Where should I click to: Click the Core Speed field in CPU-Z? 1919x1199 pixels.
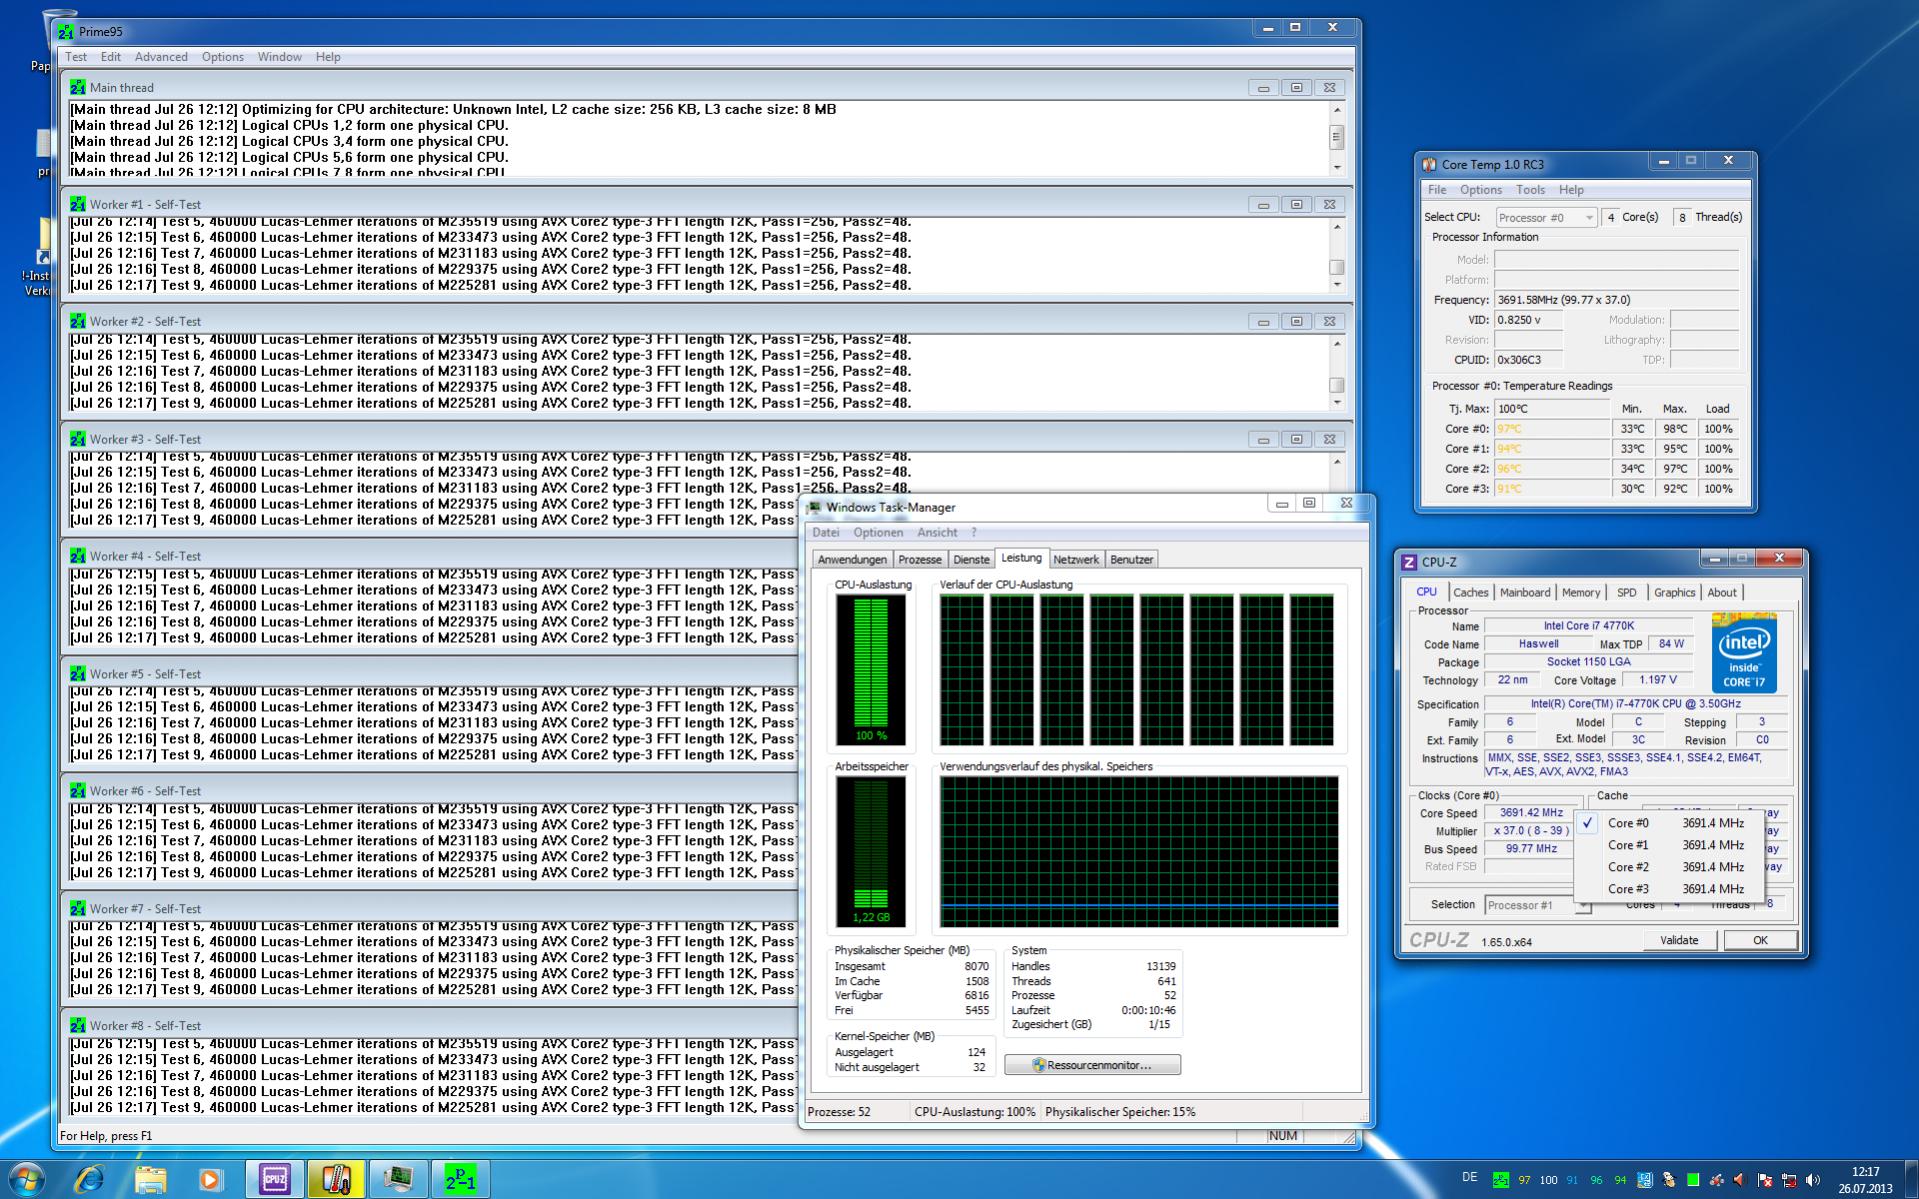tap(1531, 813)
